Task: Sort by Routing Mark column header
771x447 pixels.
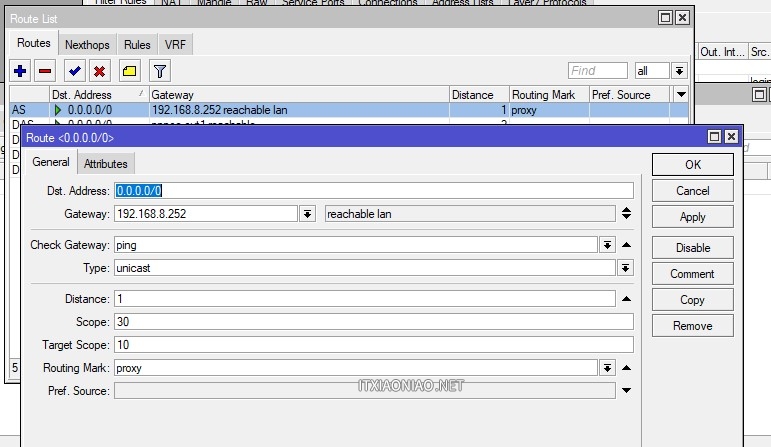Action: coord(549,94)
